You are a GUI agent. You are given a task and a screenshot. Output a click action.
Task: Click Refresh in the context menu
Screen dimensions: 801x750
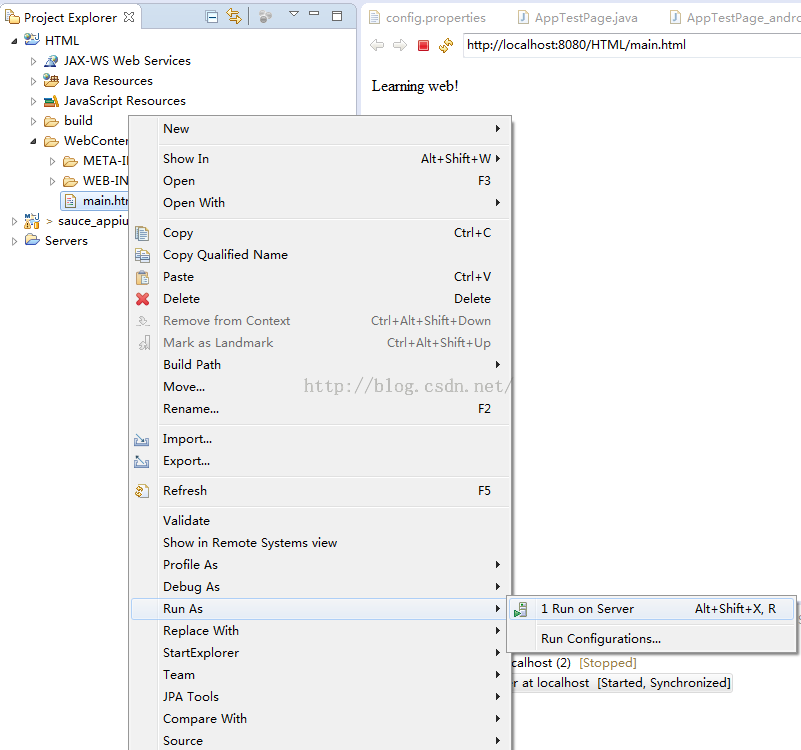(x=185, y=491)
